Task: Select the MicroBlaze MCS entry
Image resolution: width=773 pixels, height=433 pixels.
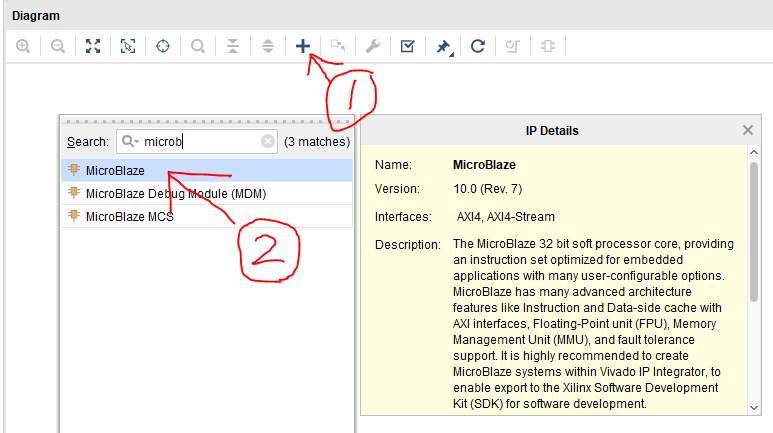Action: click(129, 216)
